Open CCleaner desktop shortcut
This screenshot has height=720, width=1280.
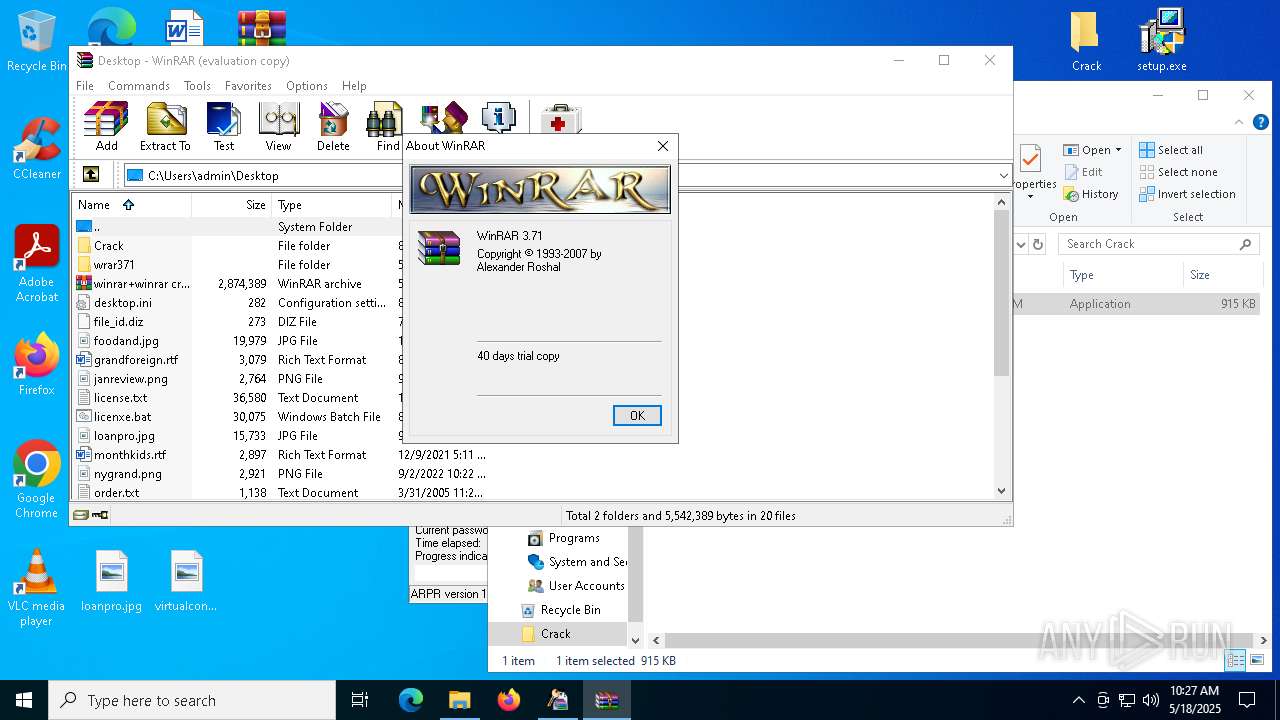click(x=36, y=148)
